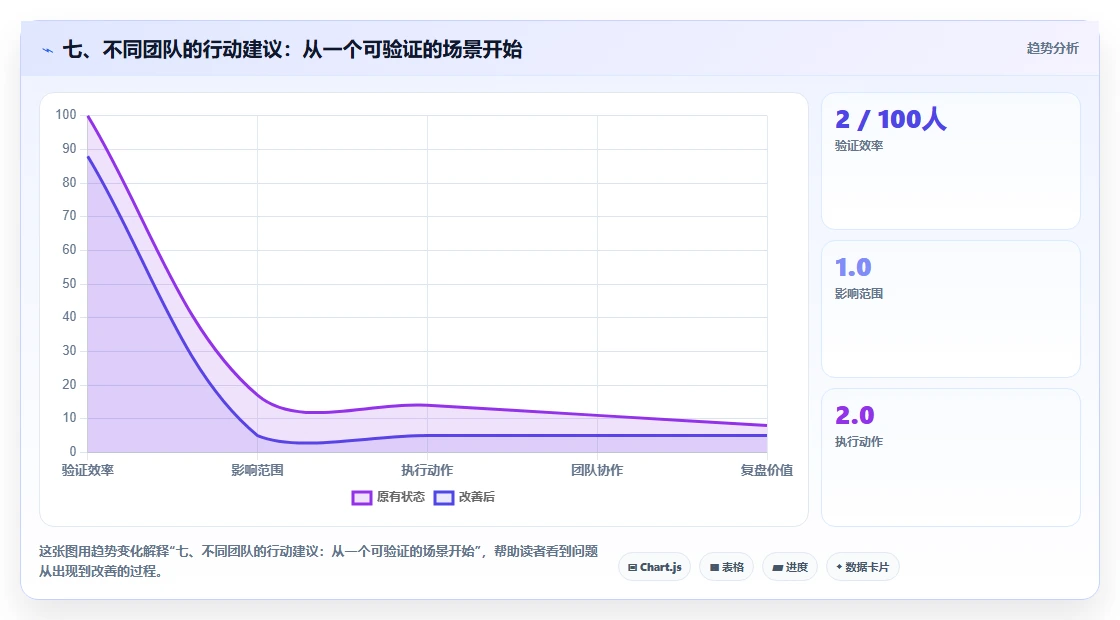Click the square icon in the 表格 pill
Image resolution: width=1120 pixels, height=620 pixels.
[x=714, y=568]
